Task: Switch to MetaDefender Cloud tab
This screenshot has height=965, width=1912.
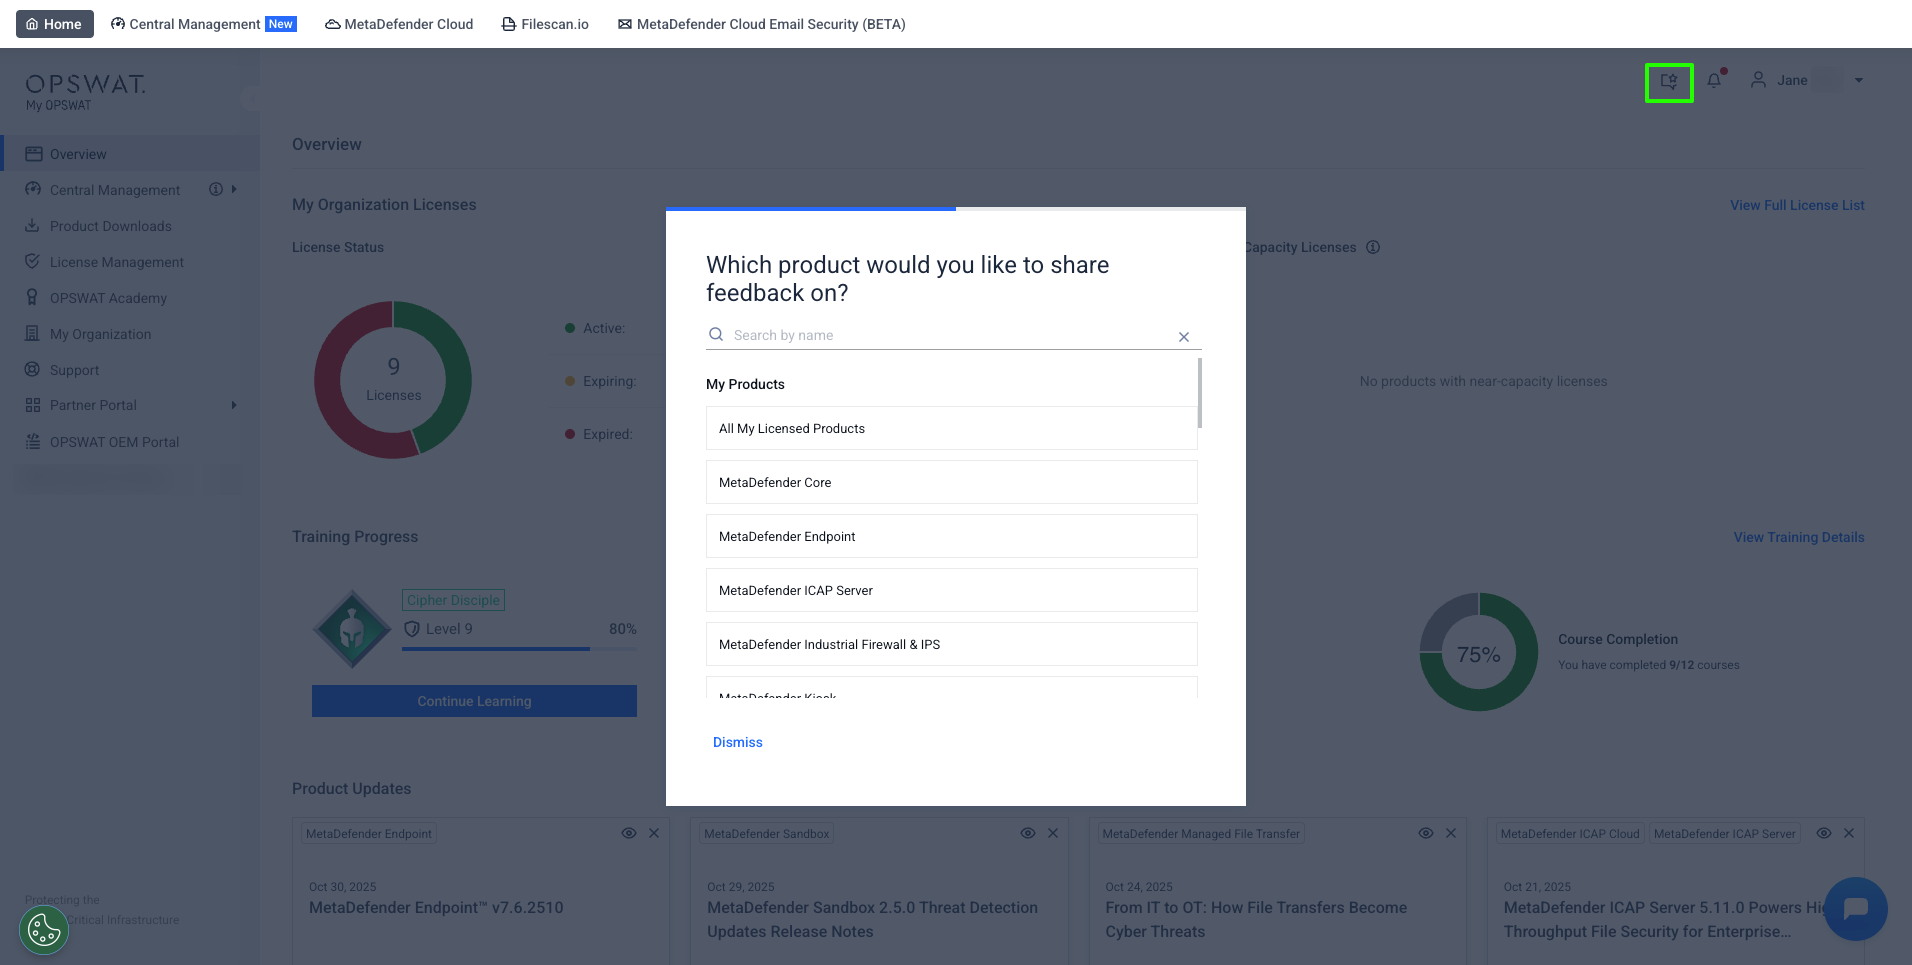Action: pos(399,24)
